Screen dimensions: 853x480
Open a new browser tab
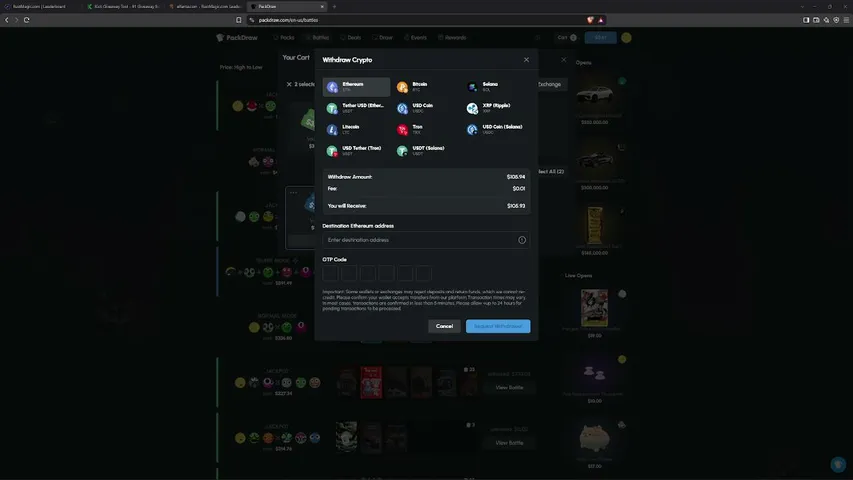click(x=334, y=7)
